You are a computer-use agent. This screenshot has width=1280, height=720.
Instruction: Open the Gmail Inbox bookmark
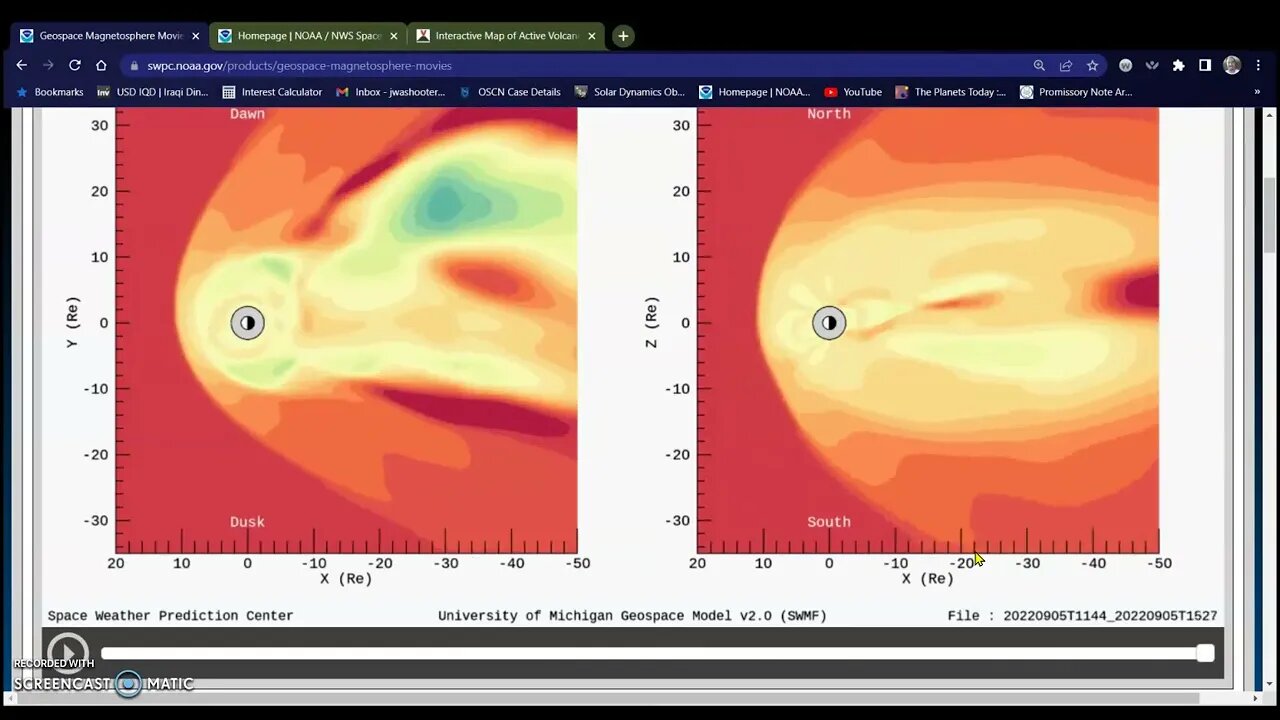click(x=391, y=92)
